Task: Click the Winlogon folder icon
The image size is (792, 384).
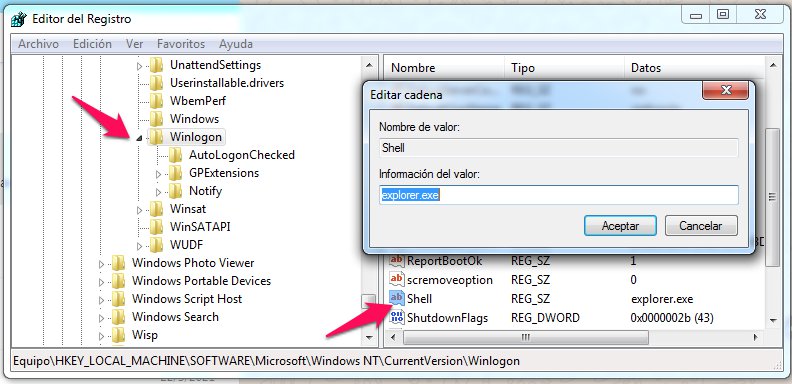Action: (157, 137)
